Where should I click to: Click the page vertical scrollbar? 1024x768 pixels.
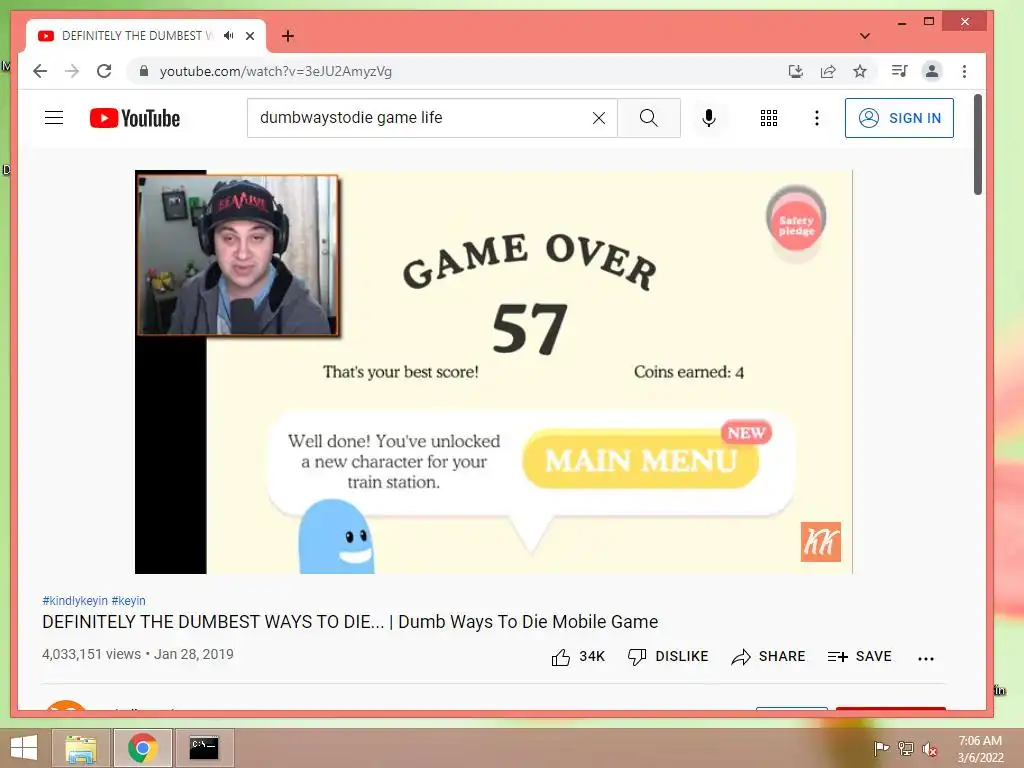tap(978, 144)
